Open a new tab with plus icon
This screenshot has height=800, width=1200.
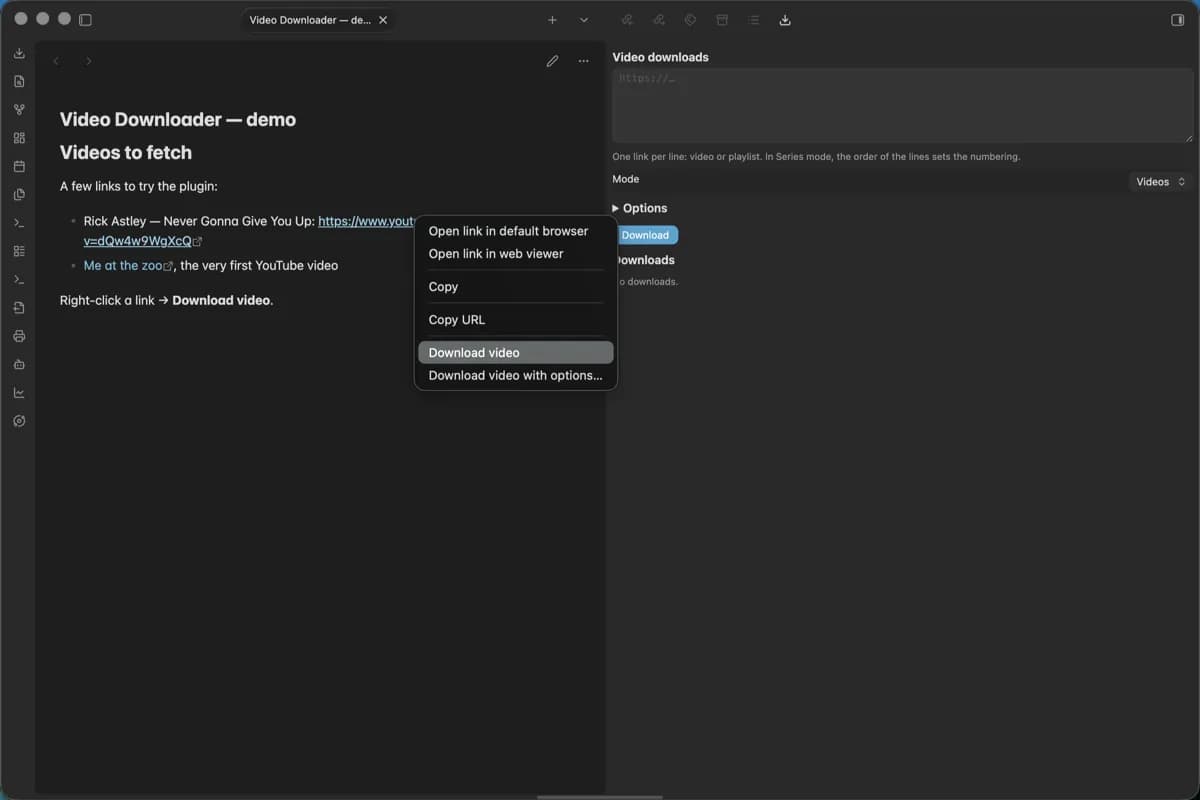coord(552,20)
